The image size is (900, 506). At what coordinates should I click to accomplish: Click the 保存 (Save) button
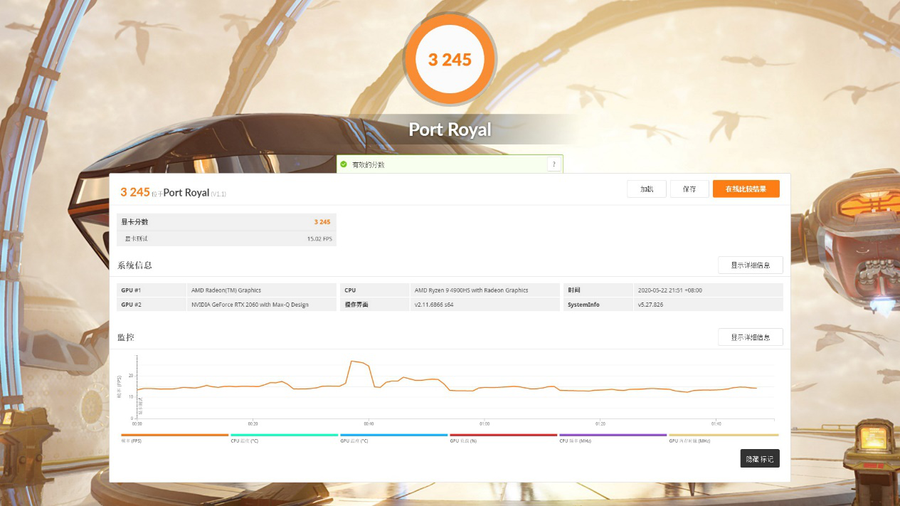pos(689,189)
